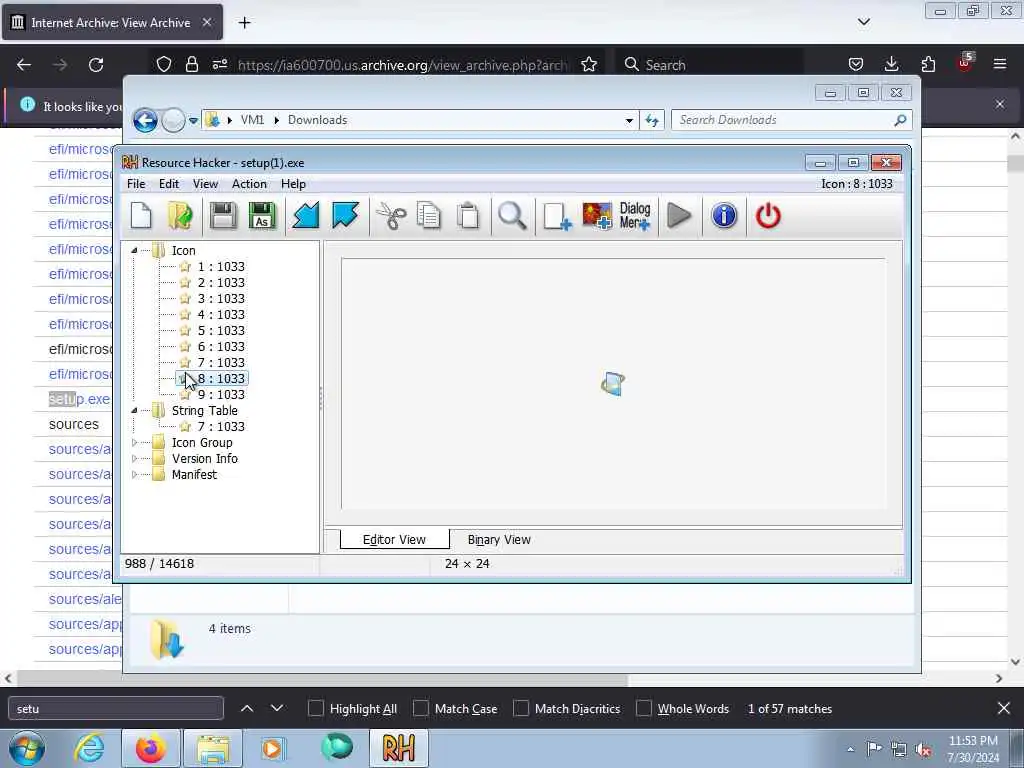Open a new Firefox tab

(244, 23)
